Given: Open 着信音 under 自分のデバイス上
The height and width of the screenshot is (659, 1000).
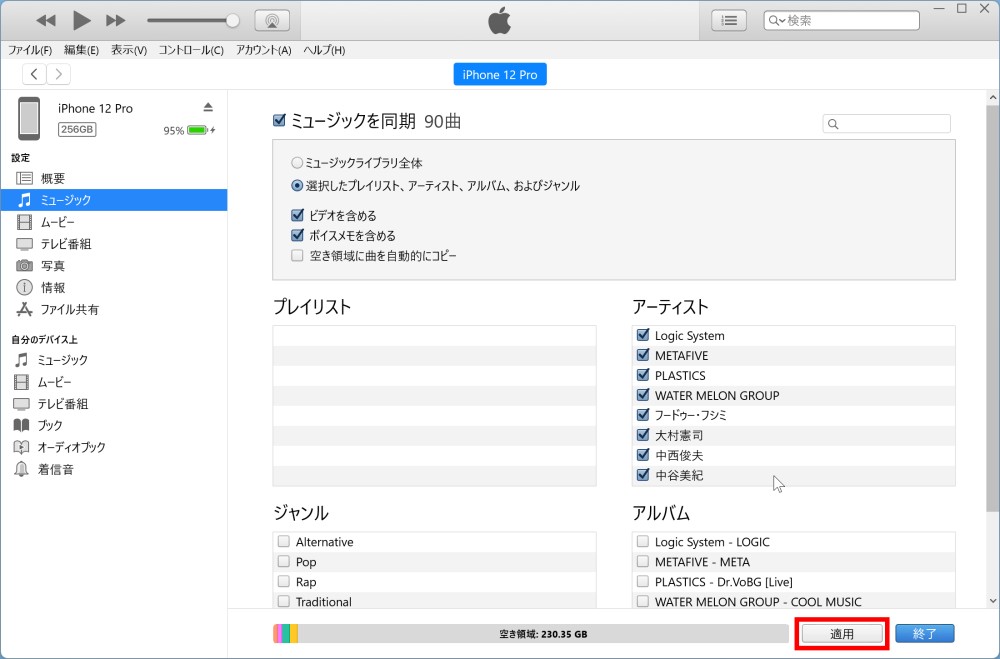Looking at the screenshot, I should [58, 468].
